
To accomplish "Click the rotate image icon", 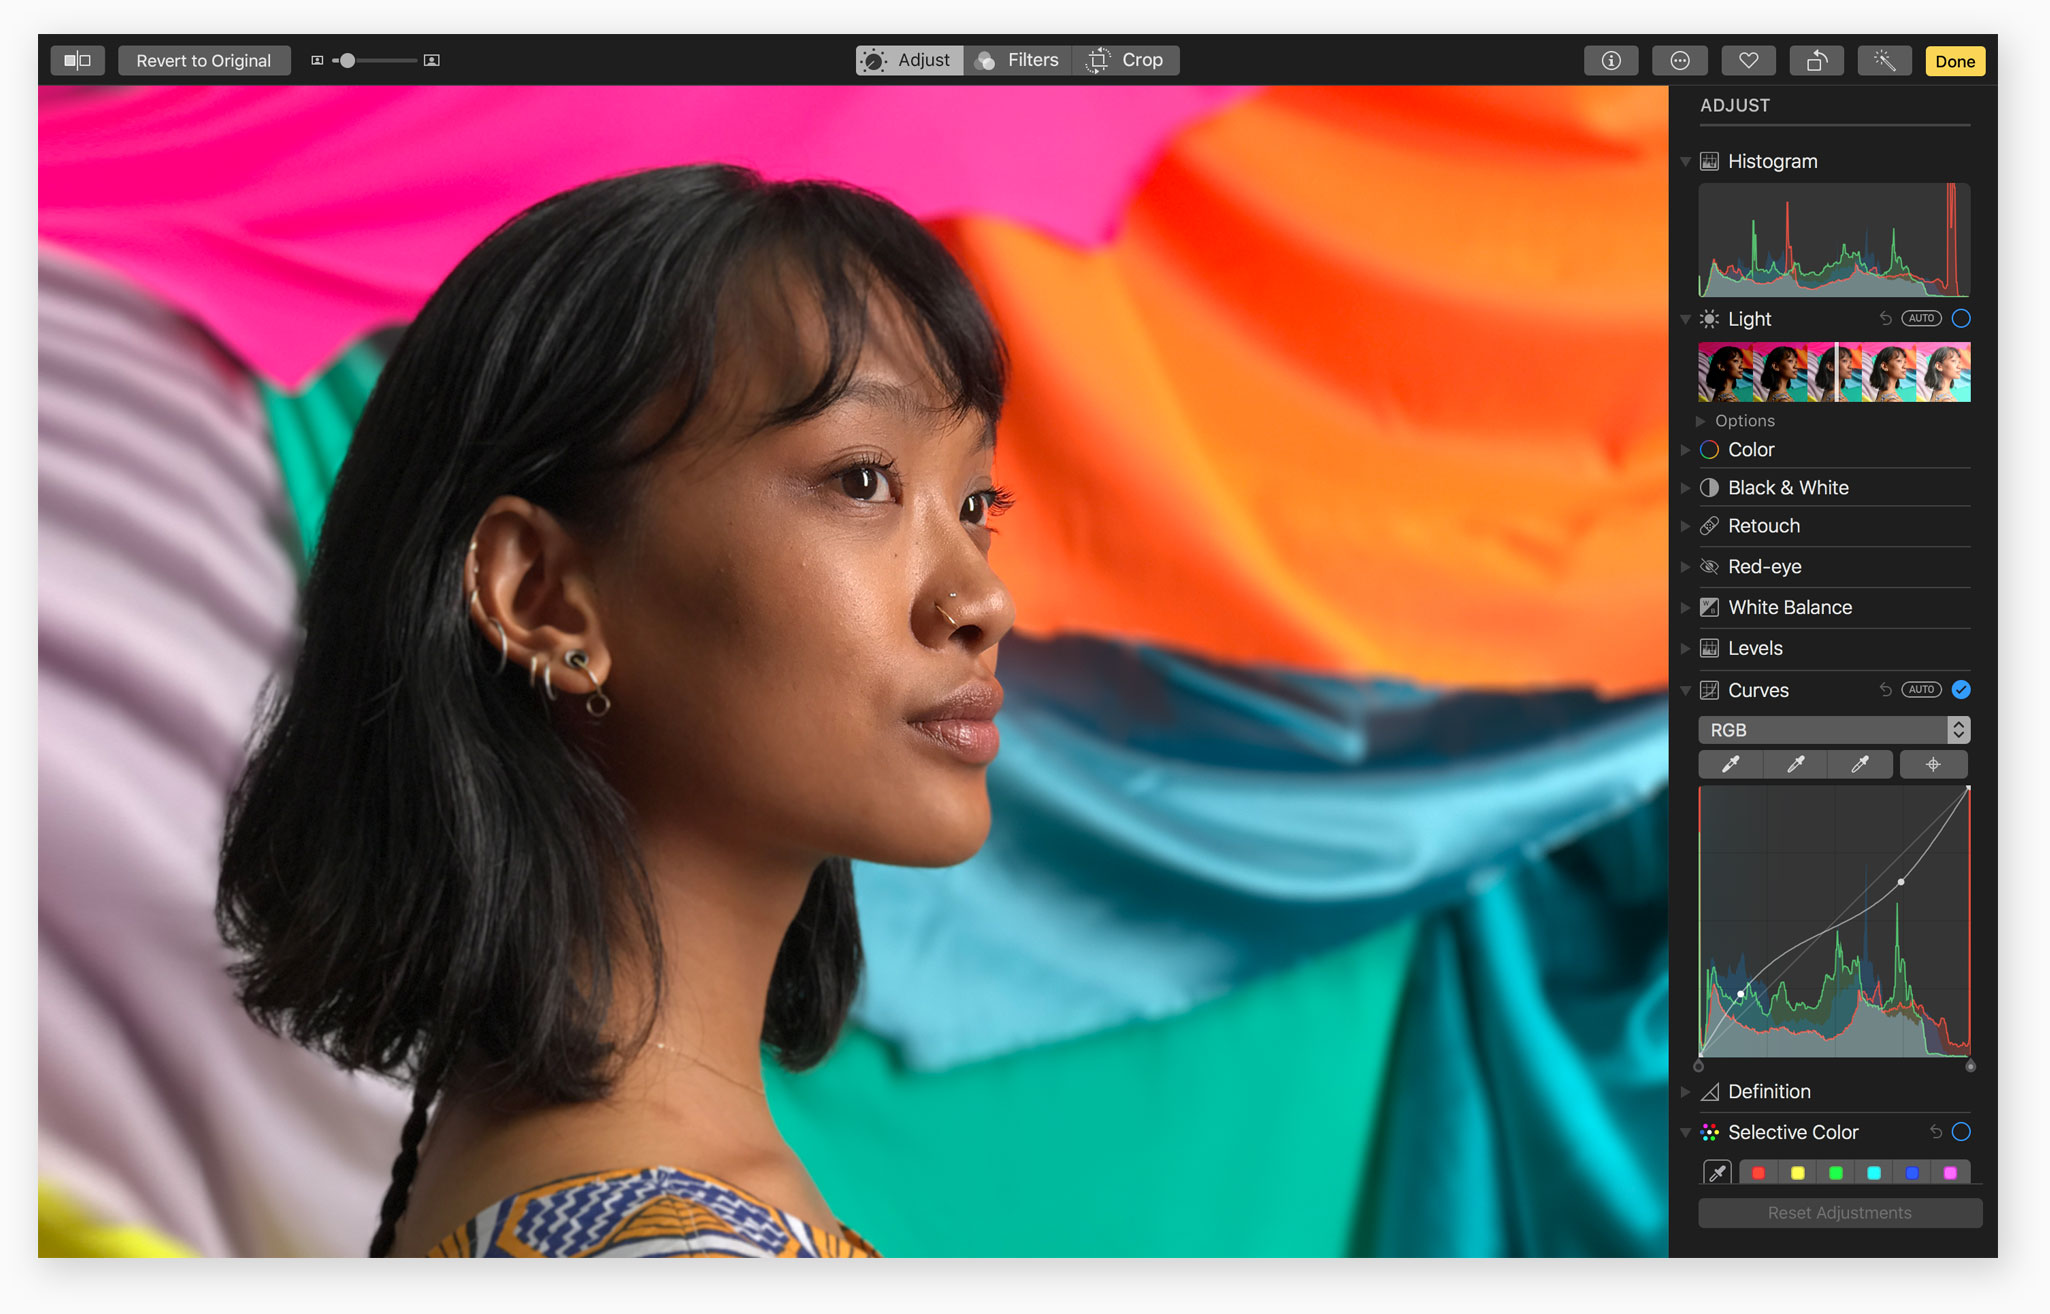I will pyautogui.click(x=1816, y=61).
